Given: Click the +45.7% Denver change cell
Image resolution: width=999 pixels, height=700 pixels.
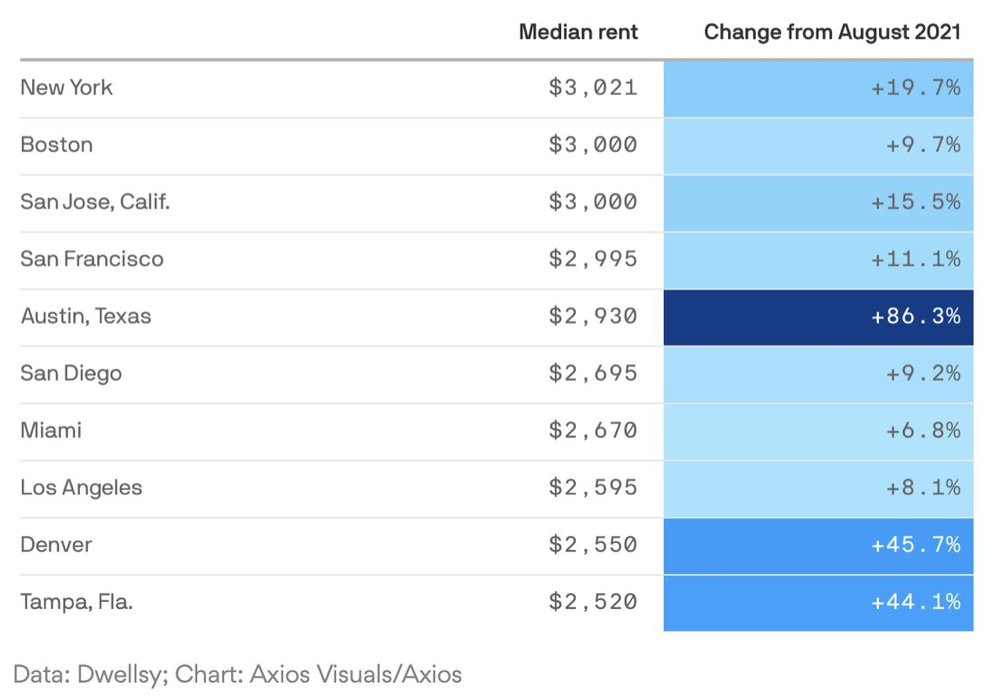Looking at the screenshot, I should (818, 545).
